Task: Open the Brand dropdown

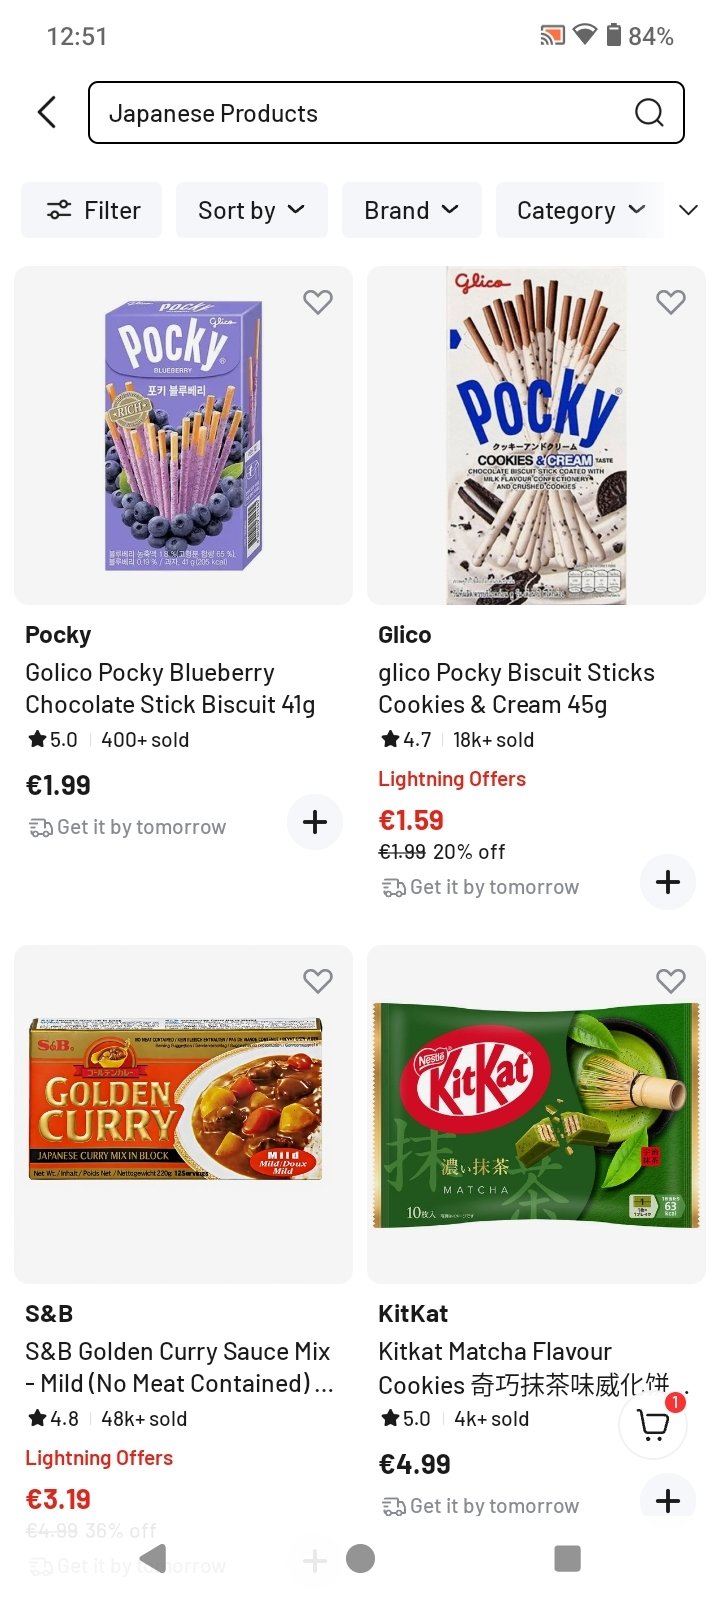Action: 411,210
